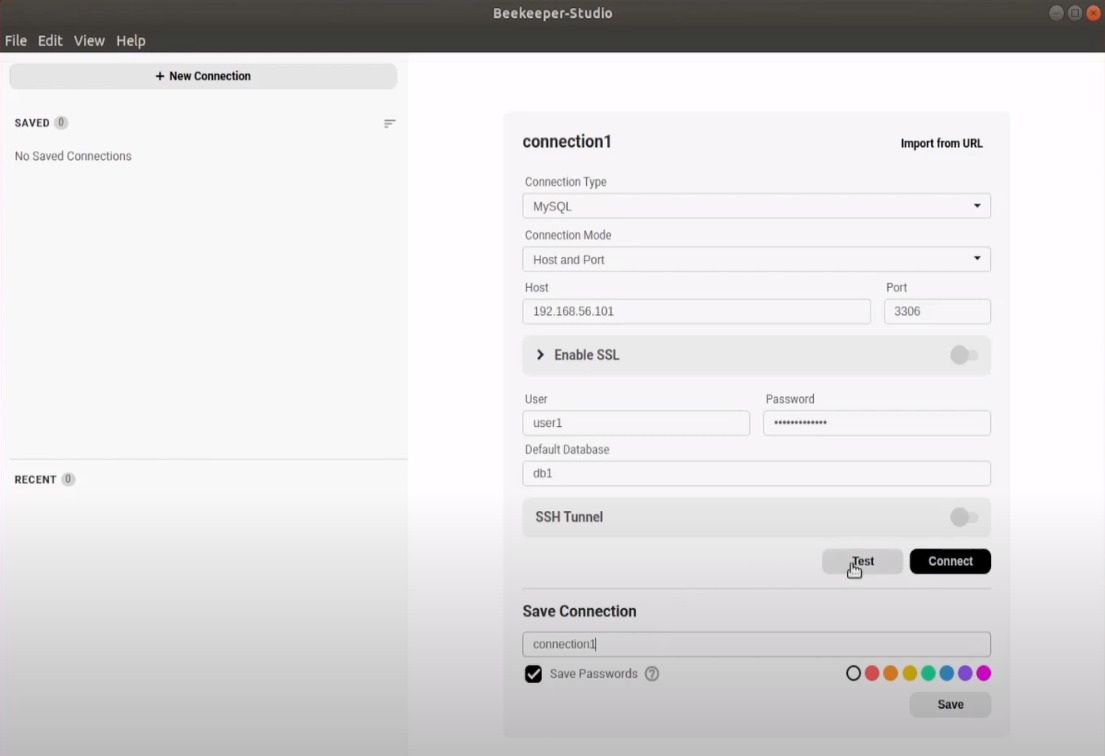This screenshot has width=1105, height=756.
Task: Open the Edit menu
Action: [x=50, y=41]
